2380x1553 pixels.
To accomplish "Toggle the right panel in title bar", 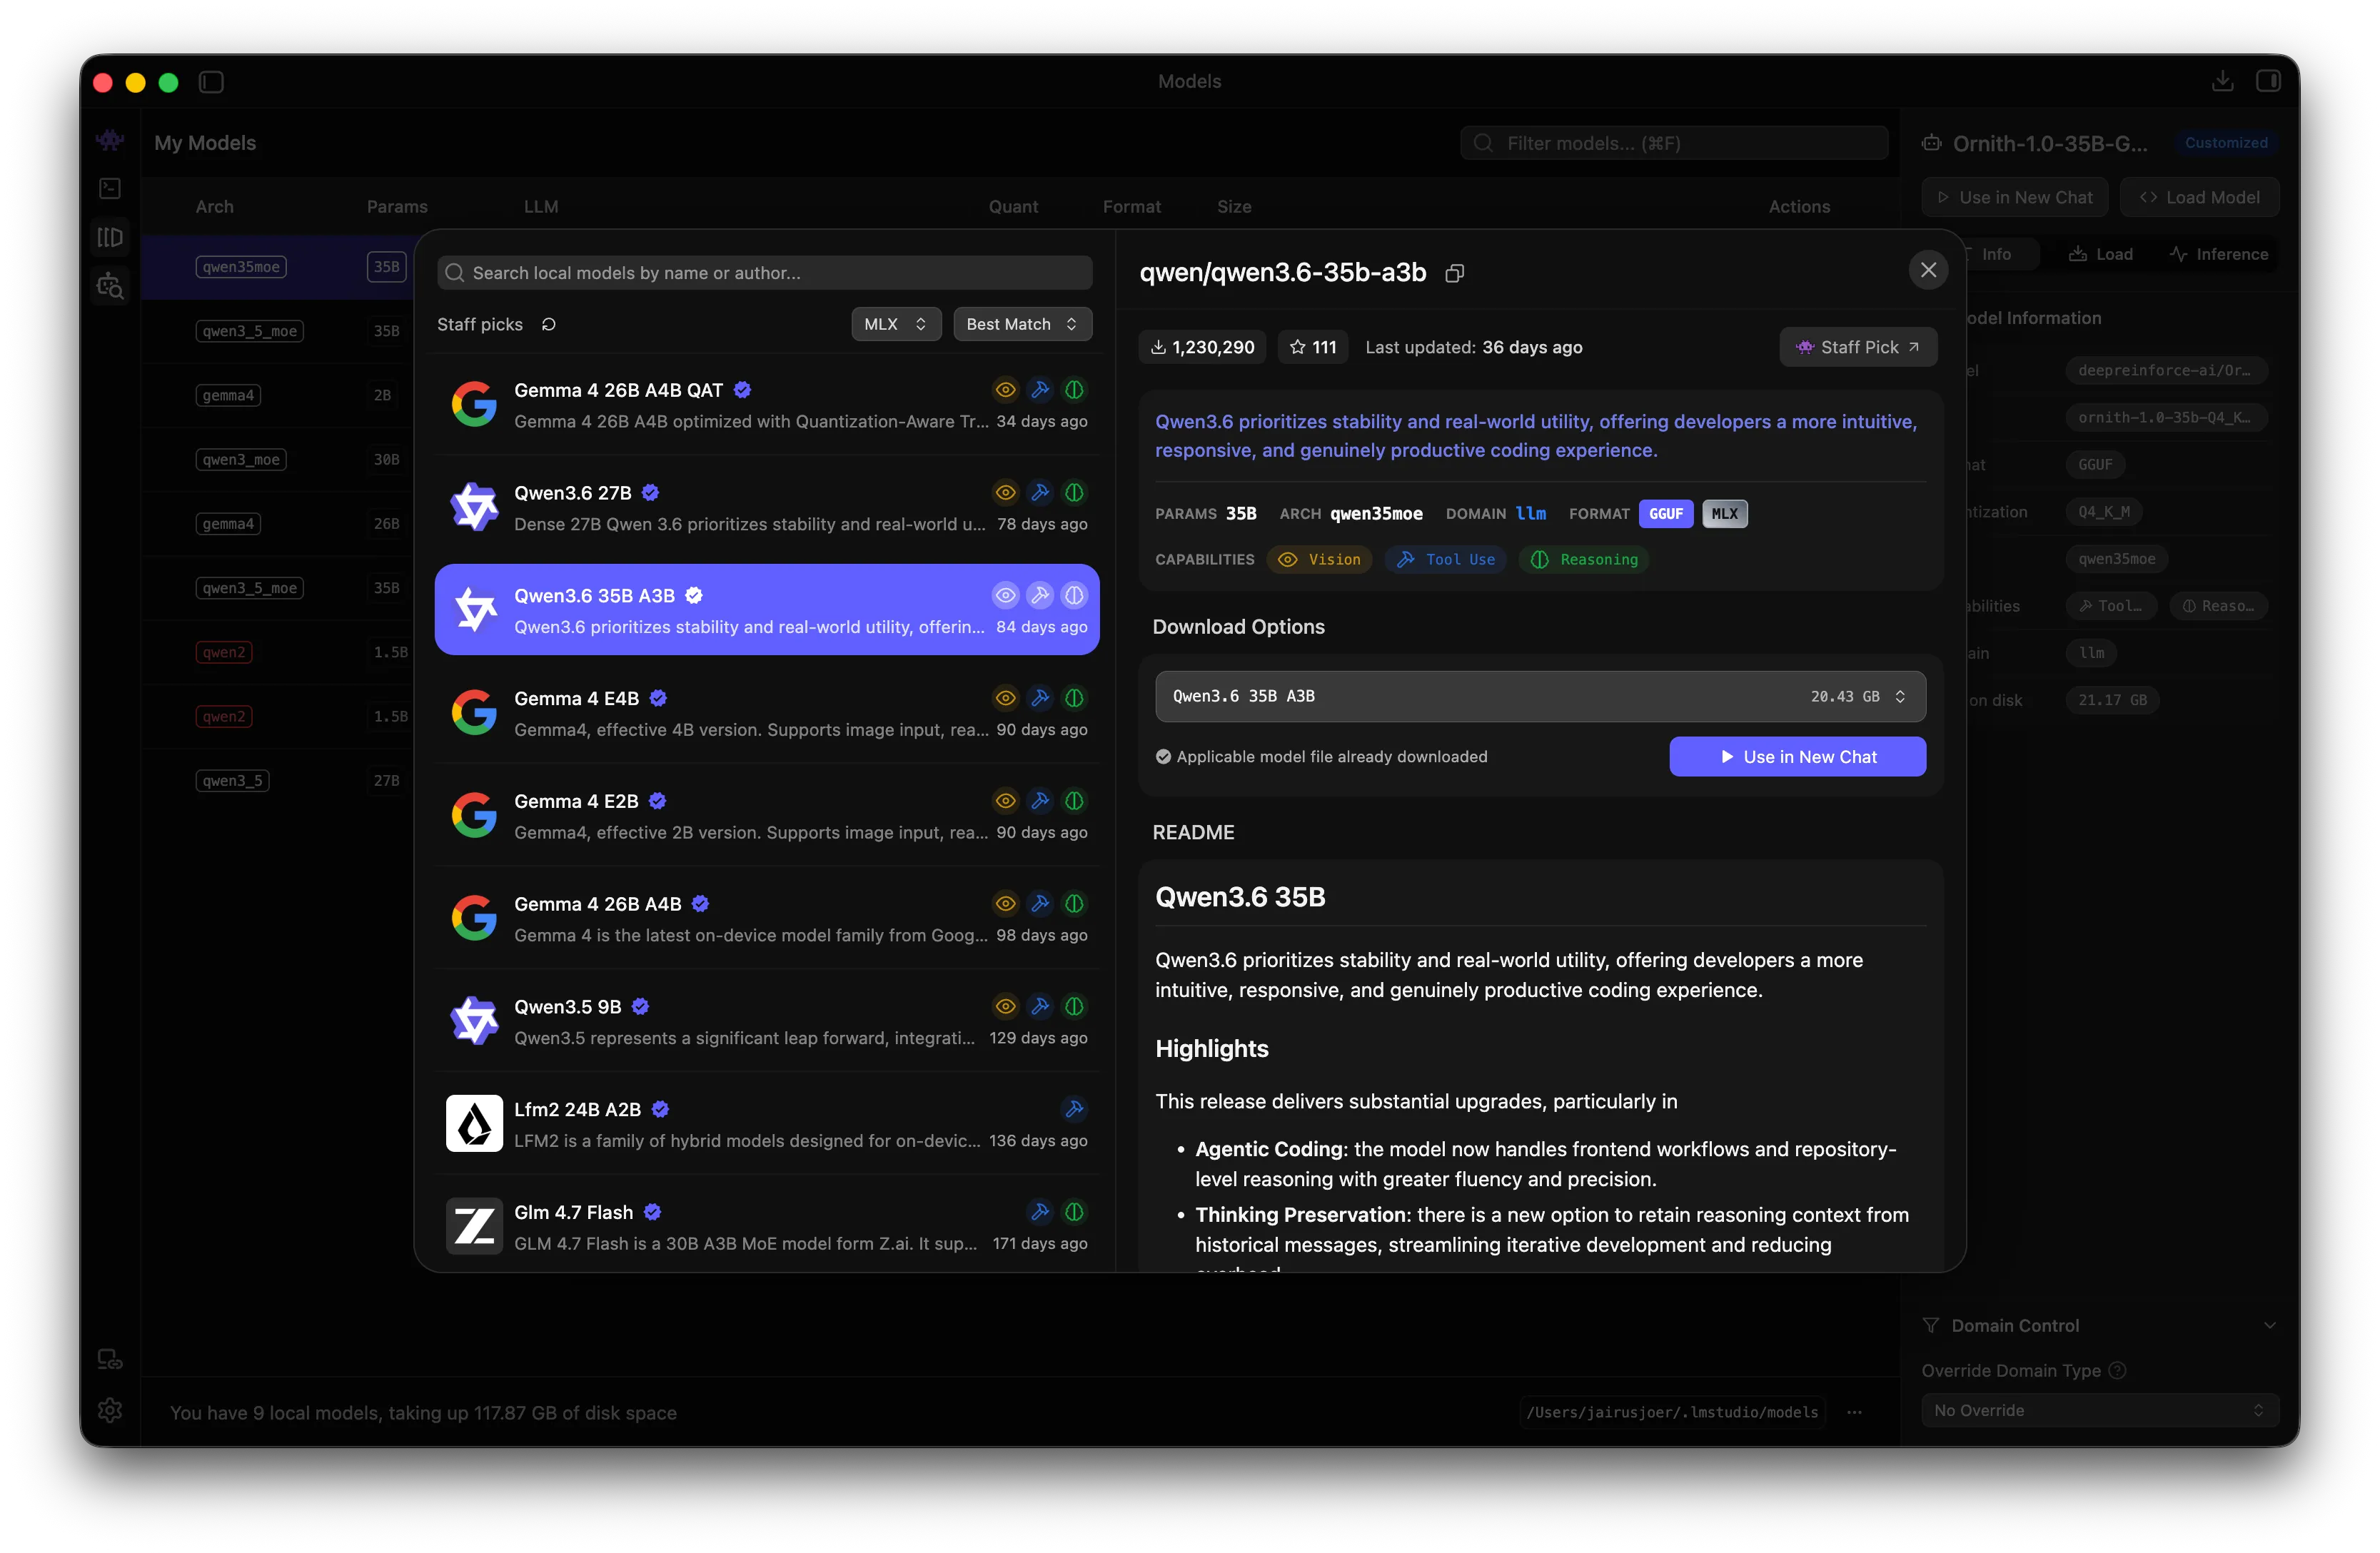I will (x=2268, y=81).
